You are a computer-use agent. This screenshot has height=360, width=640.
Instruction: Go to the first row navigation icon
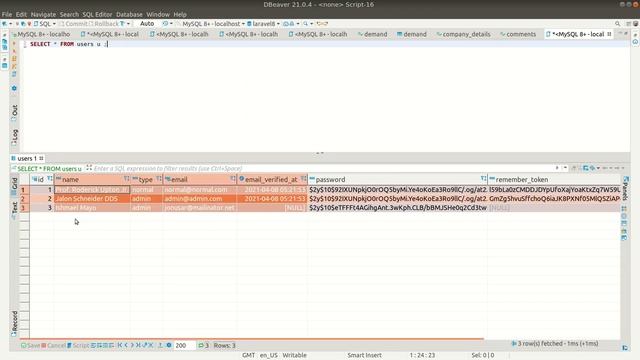pyautogui.click(x=120, y=345)
